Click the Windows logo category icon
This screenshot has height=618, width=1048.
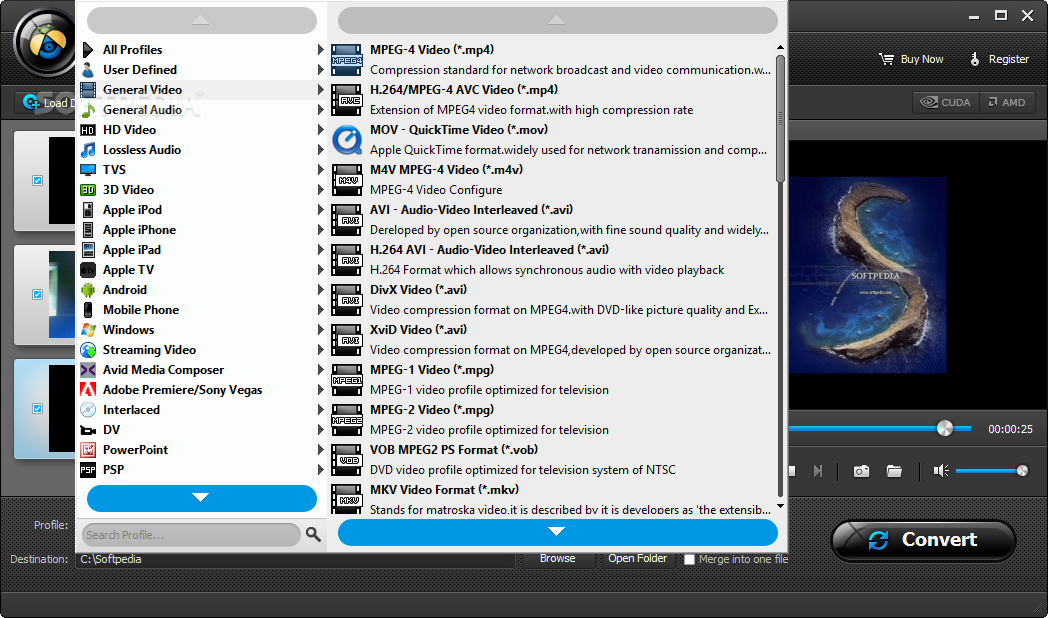click(88, 330)
